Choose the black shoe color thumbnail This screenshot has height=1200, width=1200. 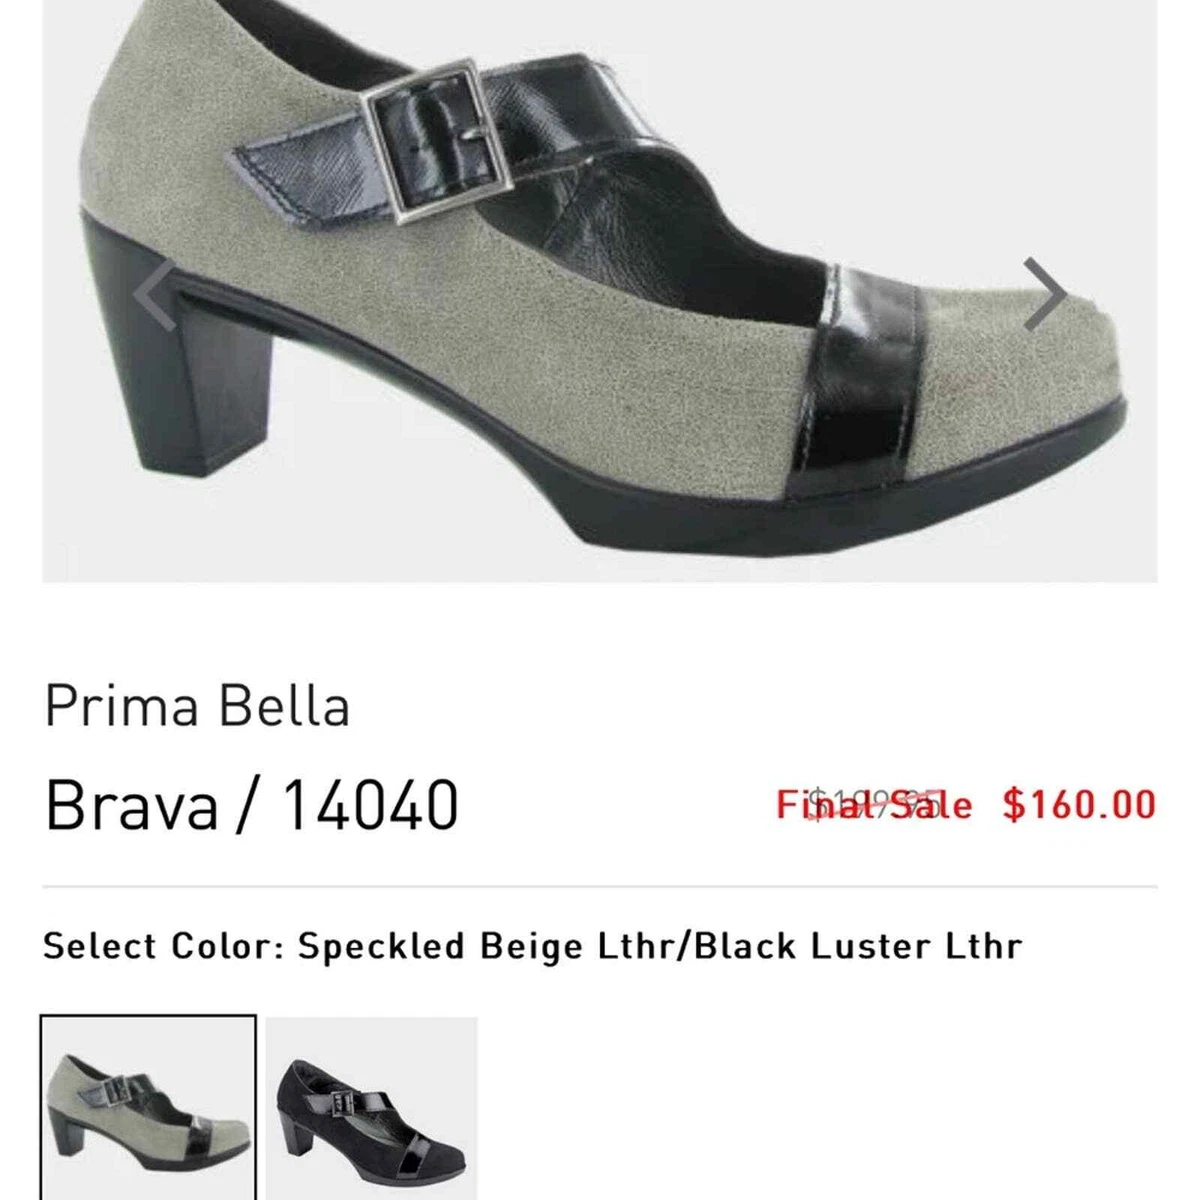(372, 1108)
